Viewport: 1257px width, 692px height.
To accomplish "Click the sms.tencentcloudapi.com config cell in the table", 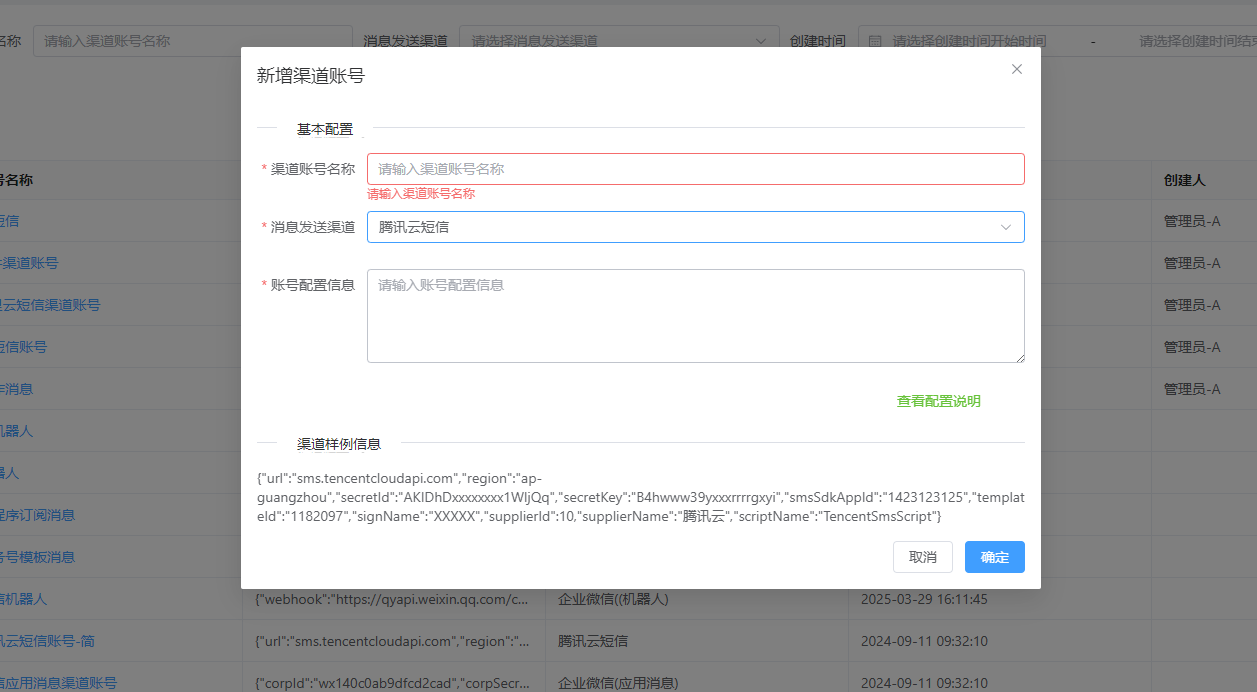I will coord(392,641).
